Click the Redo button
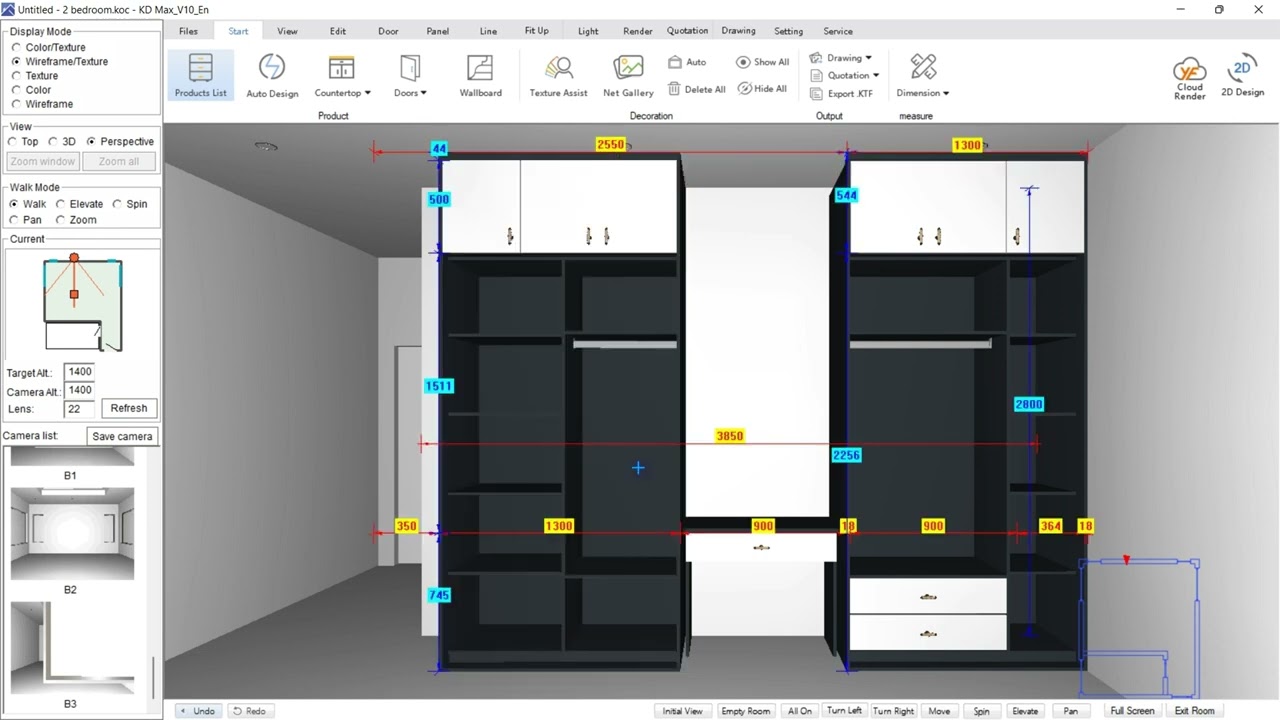This screenshot has width=1280, height=720. tap(249, 711)
